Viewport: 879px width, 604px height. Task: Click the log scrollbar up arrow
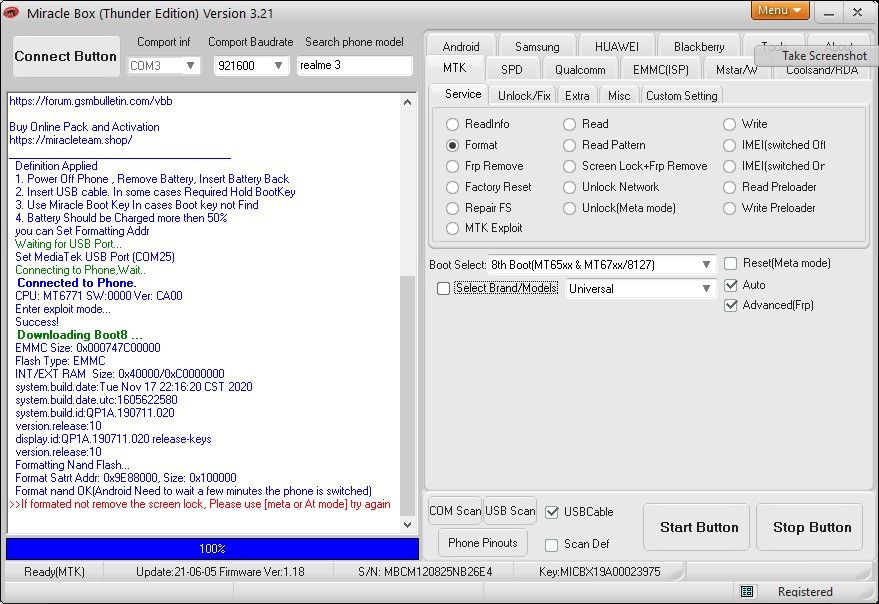pyautogui.click(x=408, y=102)
